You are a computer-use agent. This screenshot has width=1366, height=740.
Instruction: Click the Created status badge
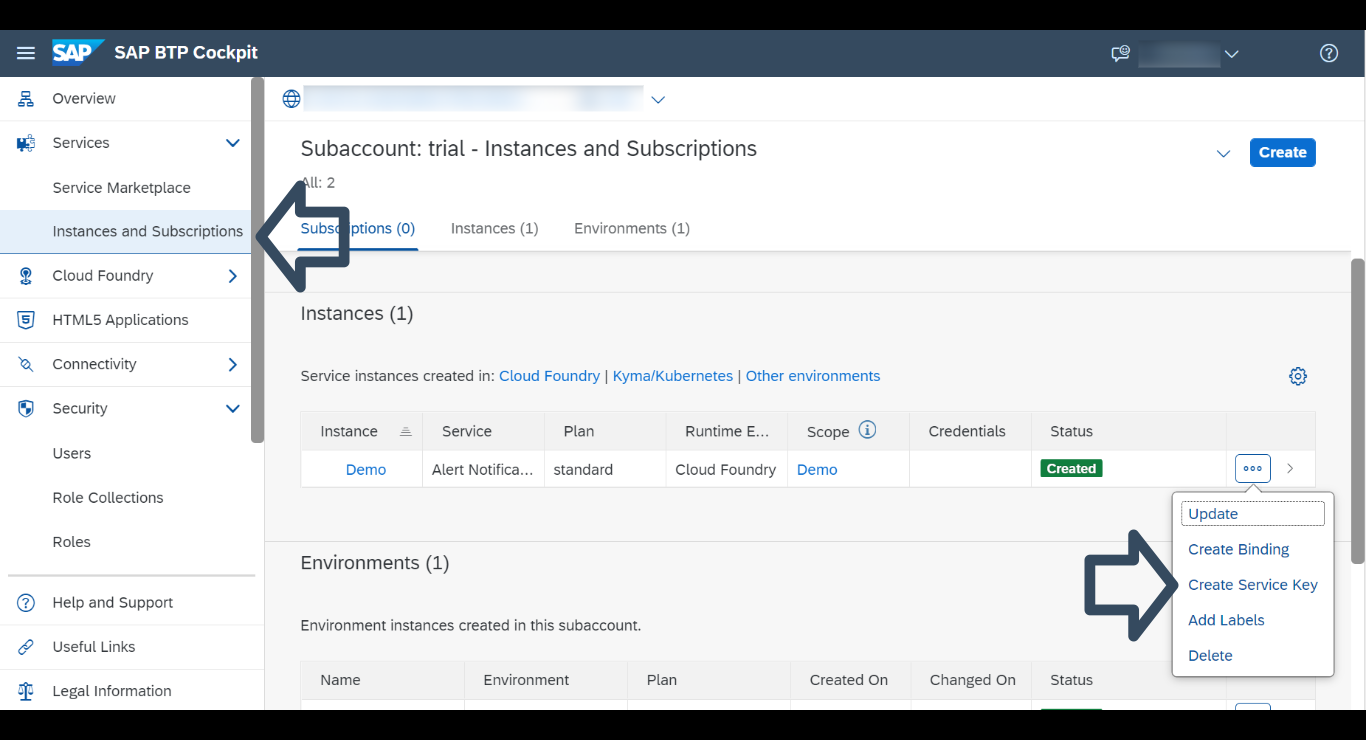pos(1071,468)
